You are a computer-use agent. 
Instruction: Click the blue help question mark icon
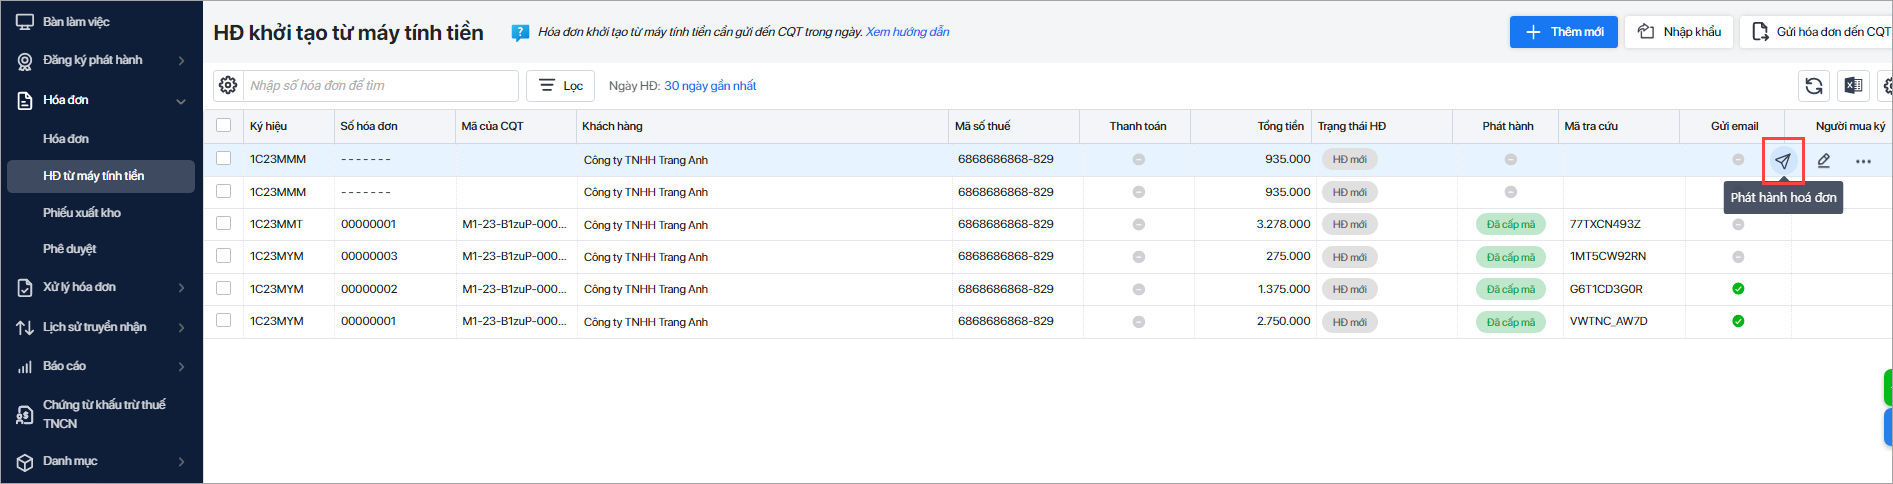click(x=520, y=33)
